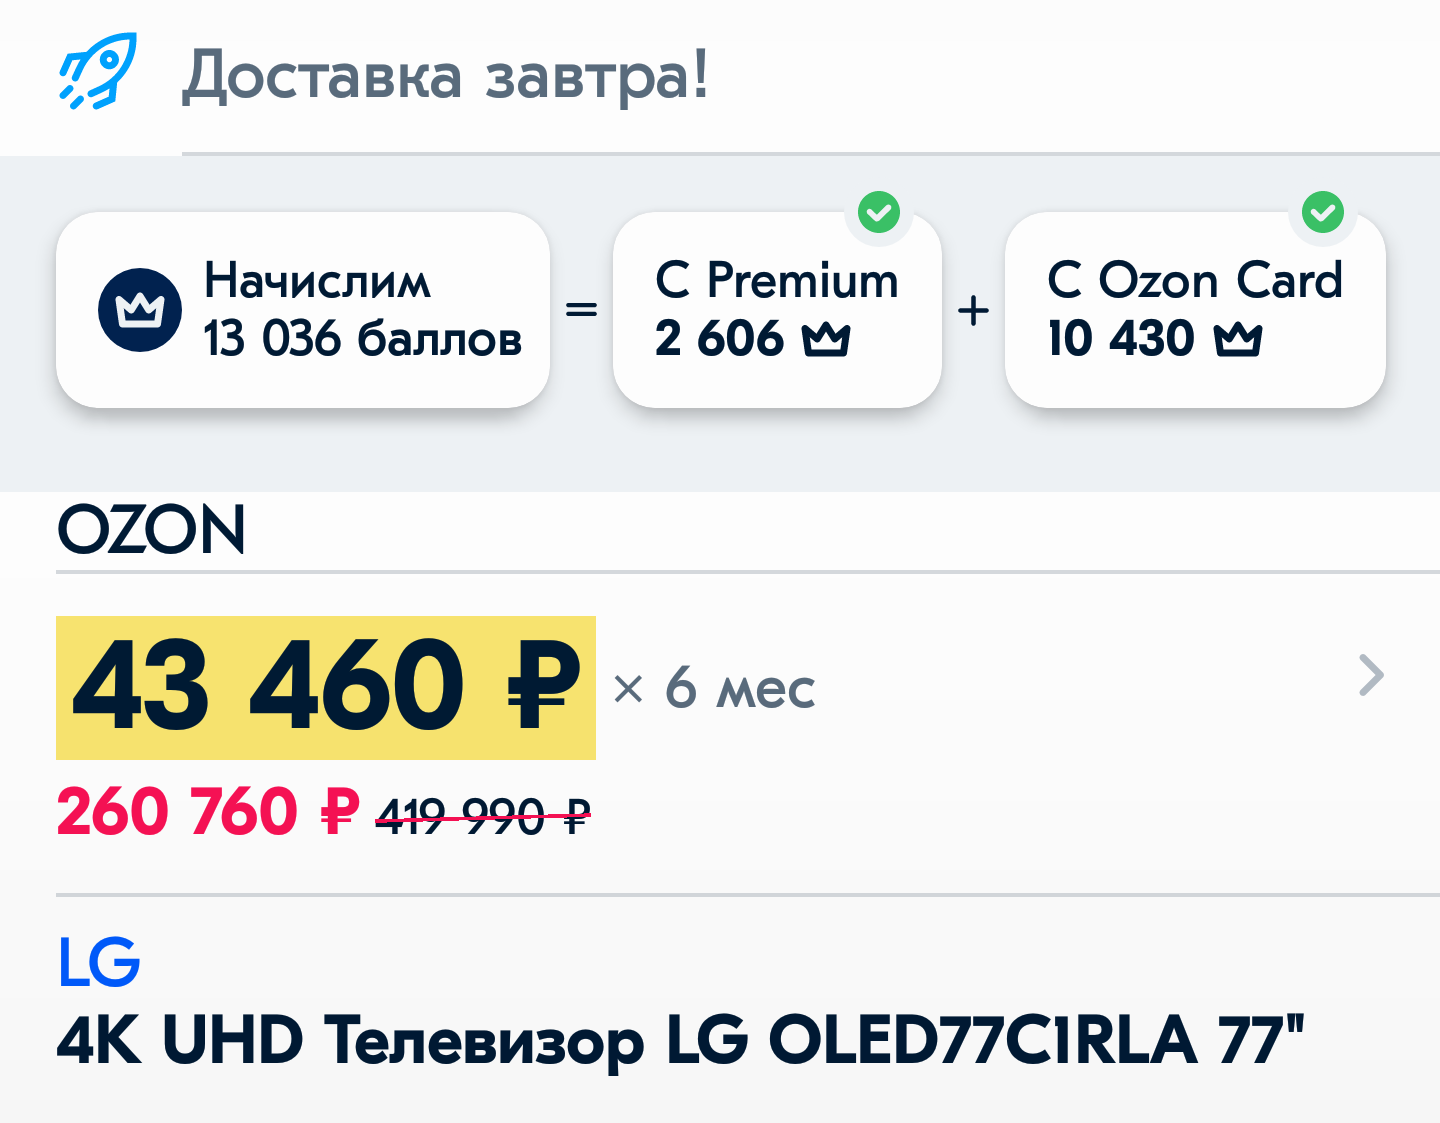Click the crown icon after 2 606
This screenshot has height=1123, width=1440.
pos(826,340)
